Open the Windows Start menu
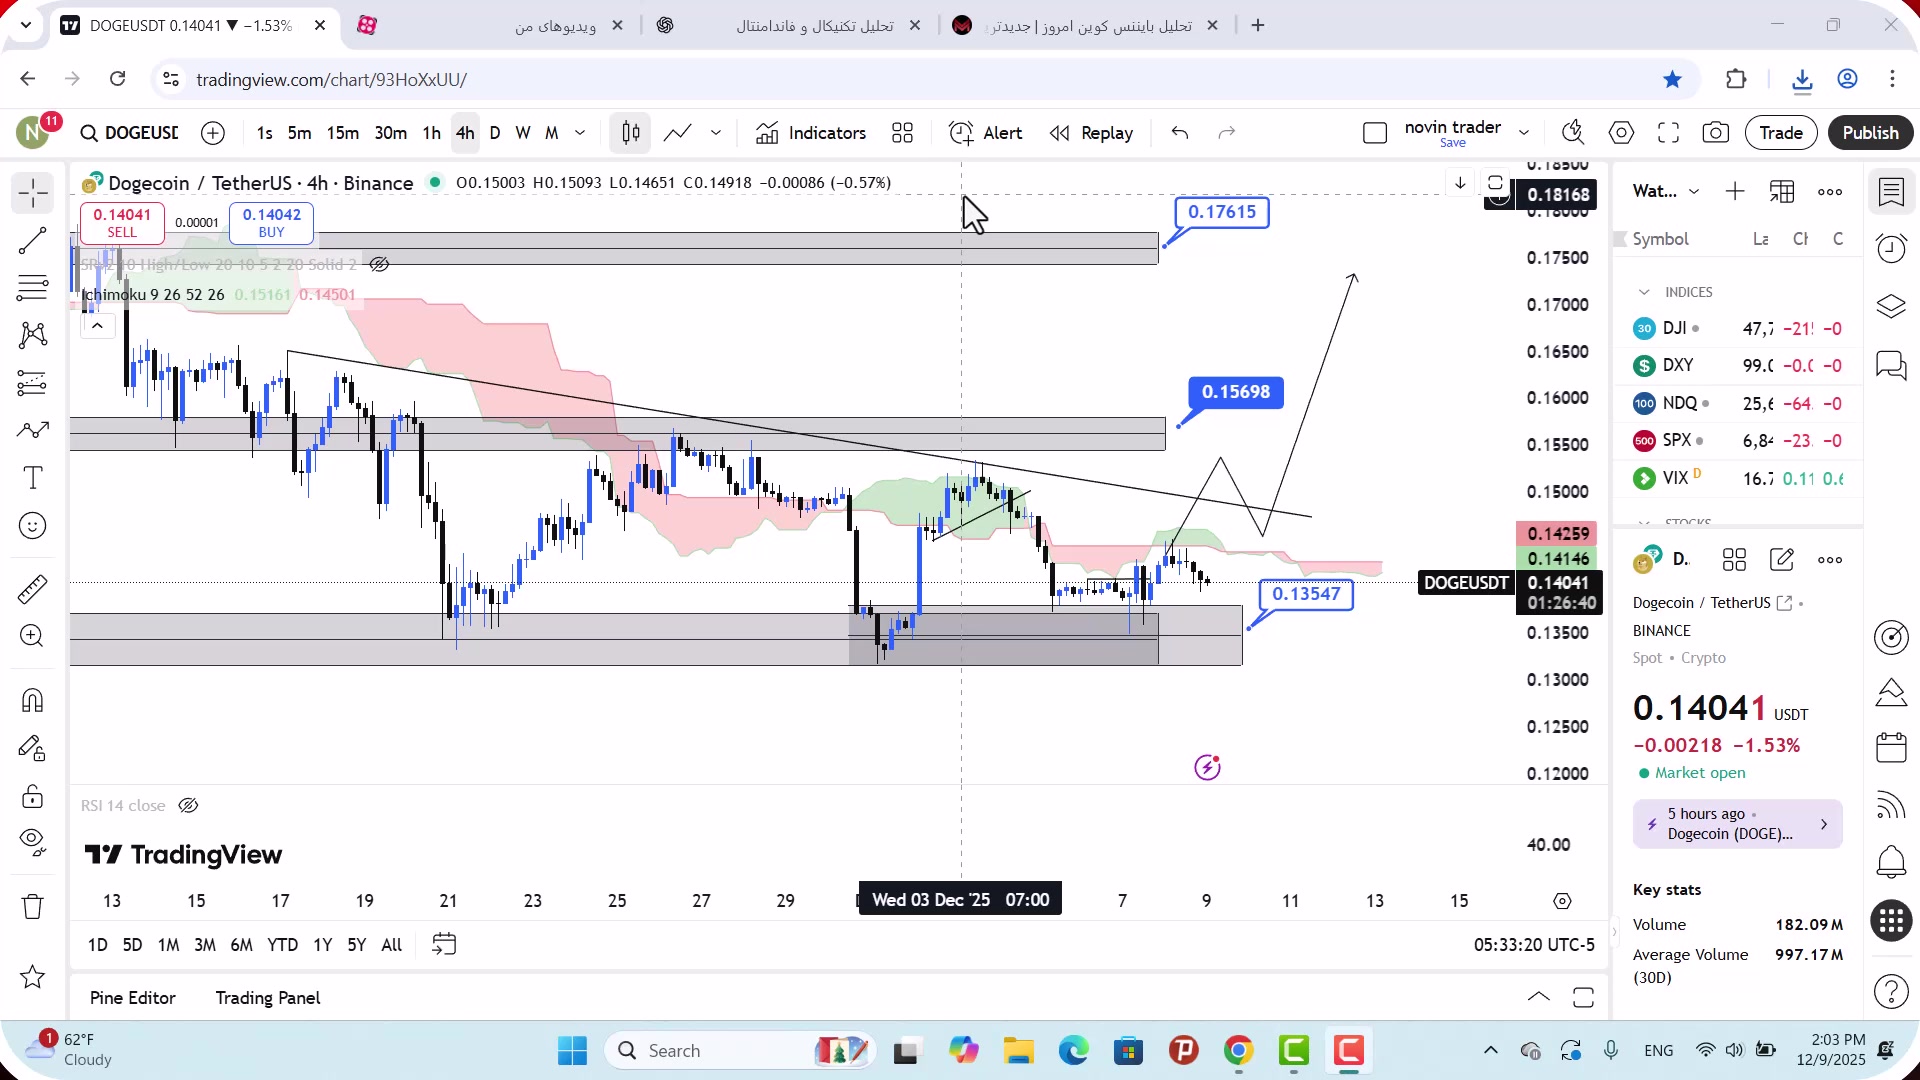This screenshot has height=1080, width=1920. [572, 1051]
